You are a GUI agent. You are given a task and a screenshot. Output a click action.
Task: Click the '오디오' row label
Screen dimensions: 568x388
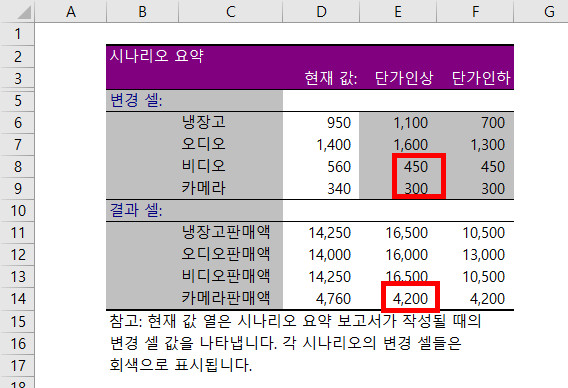pyautogui.click(x=204, y=144)
